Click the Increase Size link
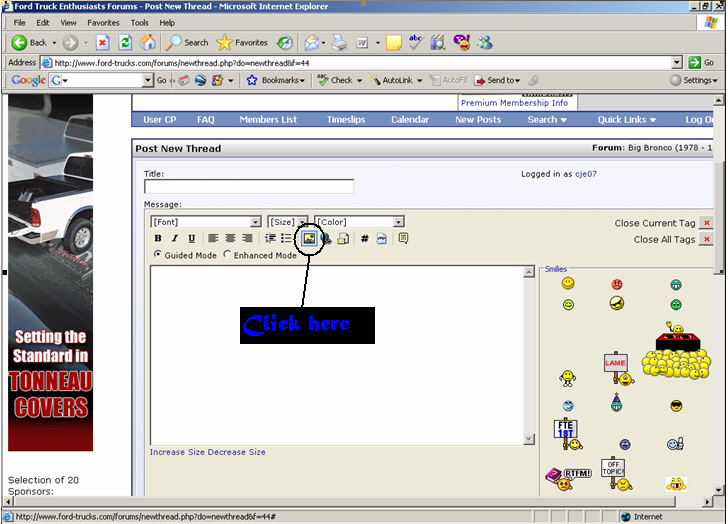 177,452
